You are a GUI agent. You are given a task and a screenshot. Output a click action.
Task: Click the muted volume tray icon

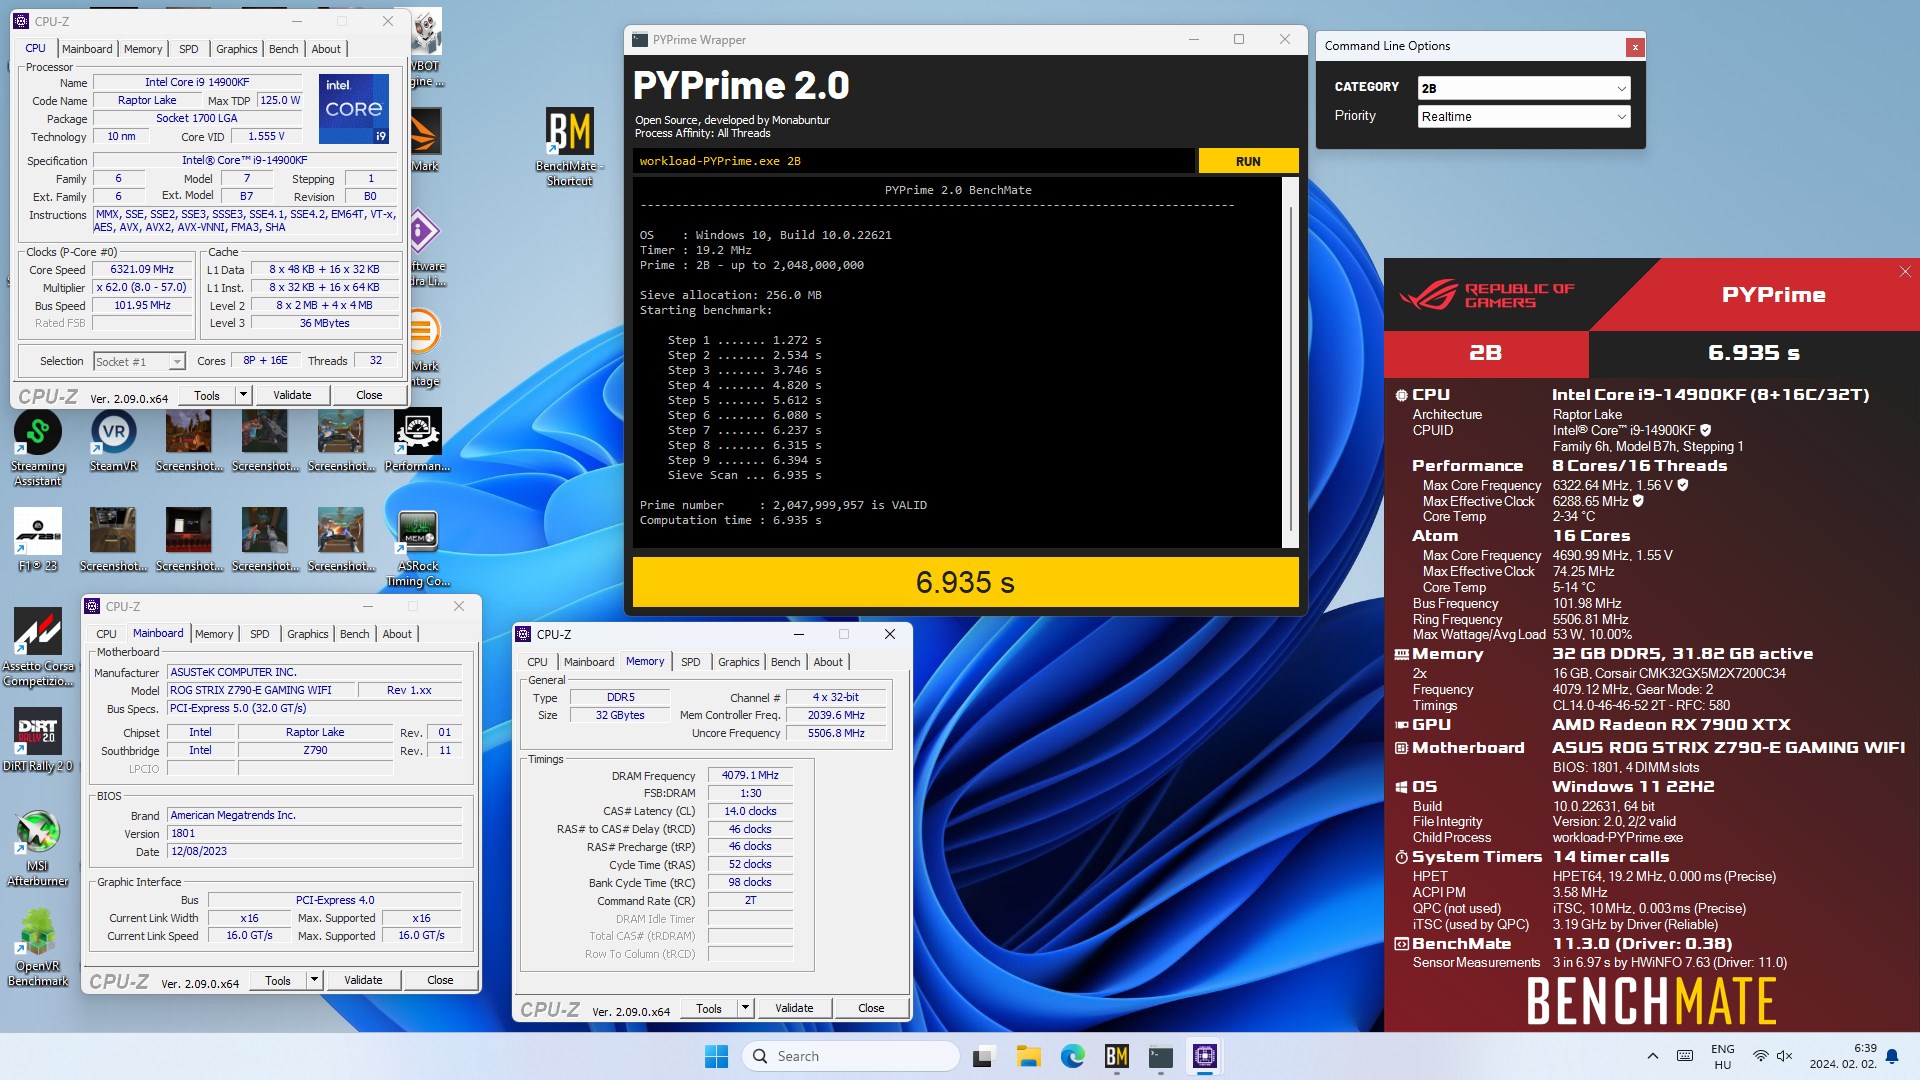coord(1785,1056)
